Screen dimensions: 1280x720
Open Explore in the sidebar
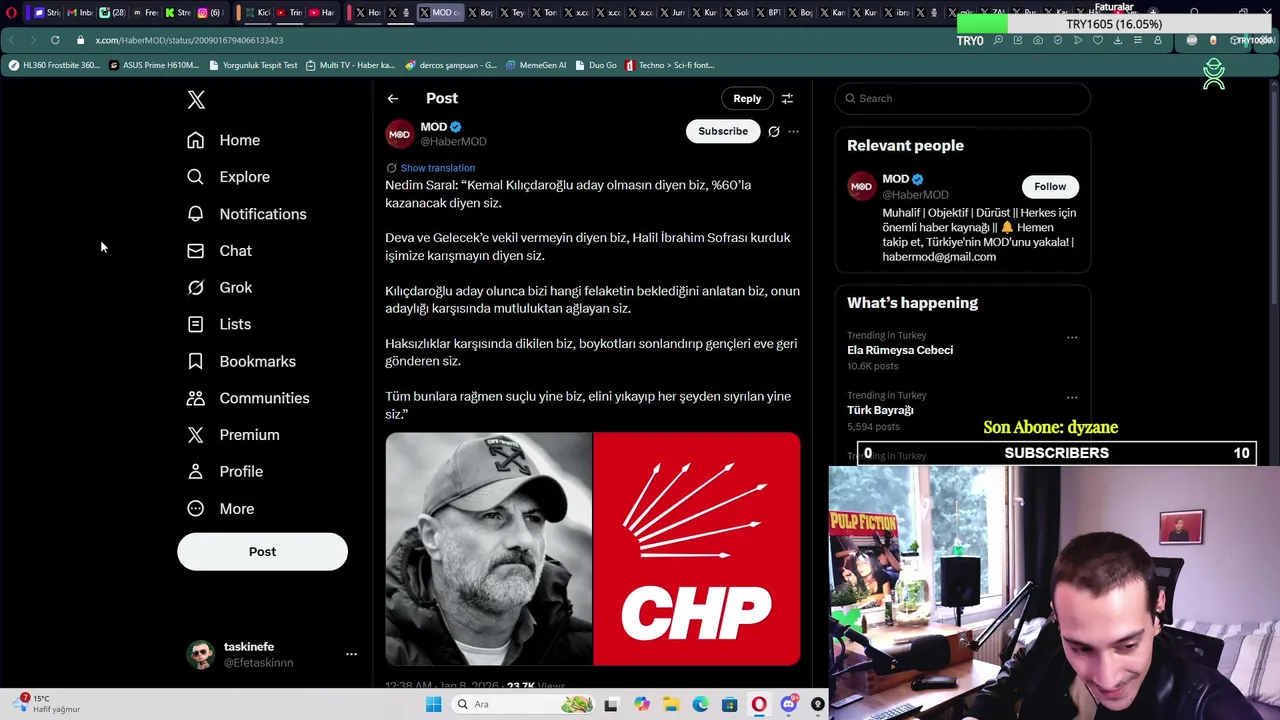pyautogui.click(x=229, y=177)
